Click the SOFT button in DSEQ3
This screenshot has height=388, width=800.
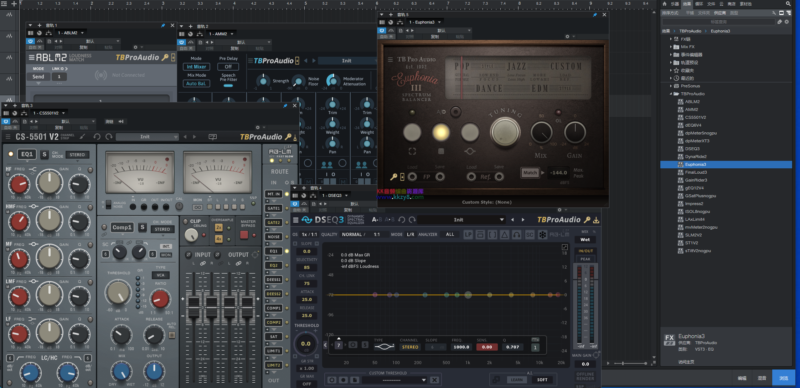[x=542, y=380]
